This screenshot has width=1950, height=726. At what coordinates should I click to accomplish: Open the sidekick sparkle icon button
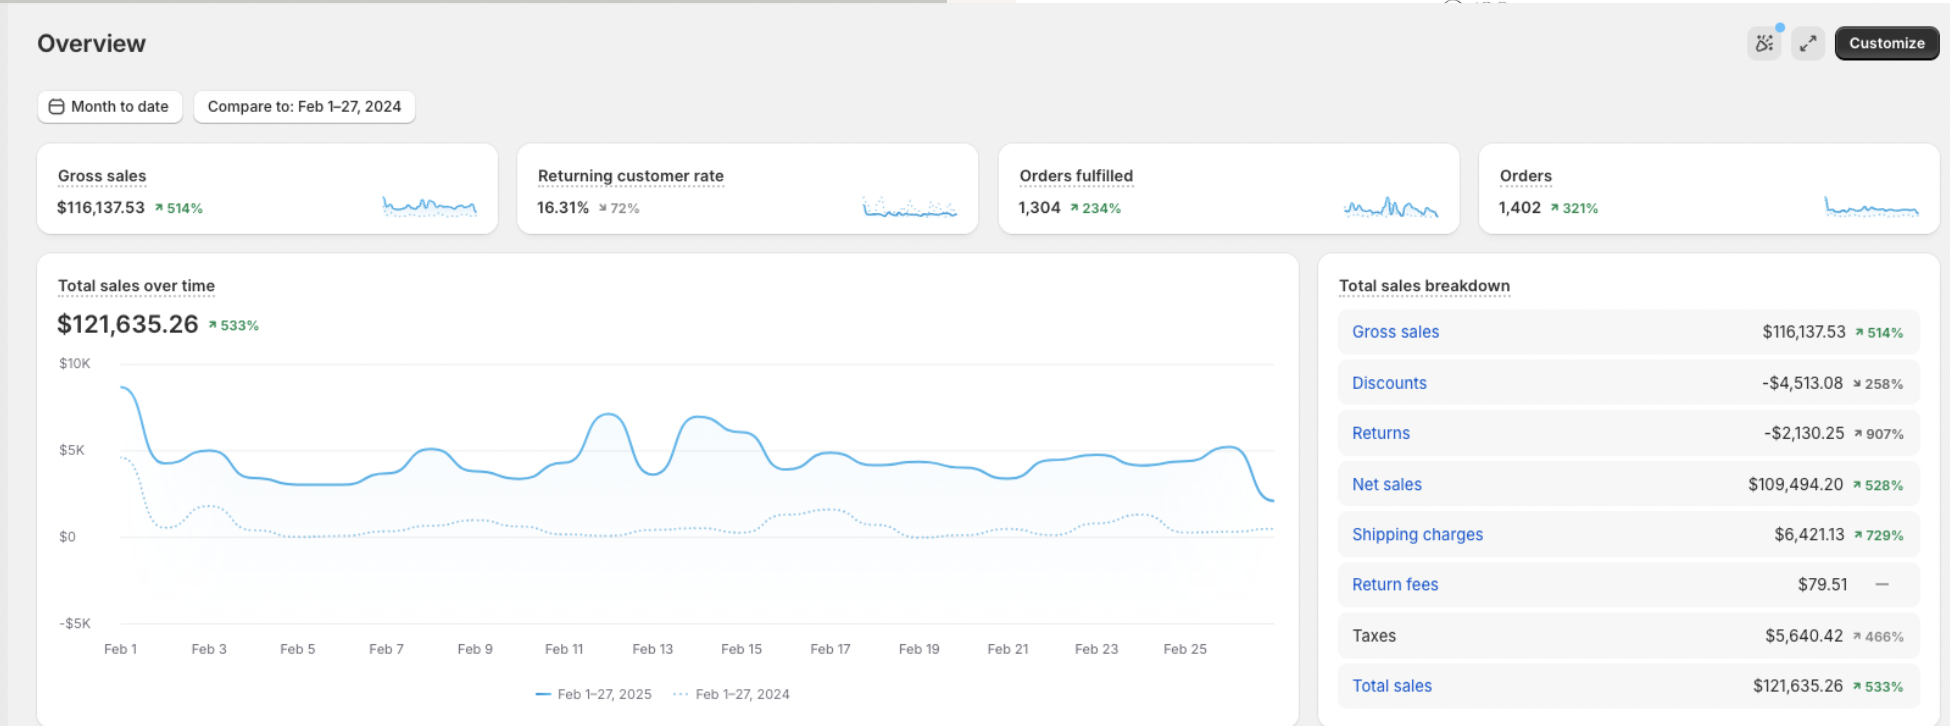pos(1764,43)
